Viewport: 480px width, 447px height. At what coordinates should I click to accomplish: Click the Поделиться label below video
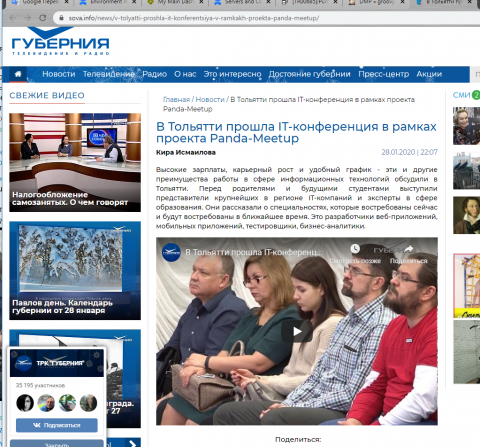298,439
